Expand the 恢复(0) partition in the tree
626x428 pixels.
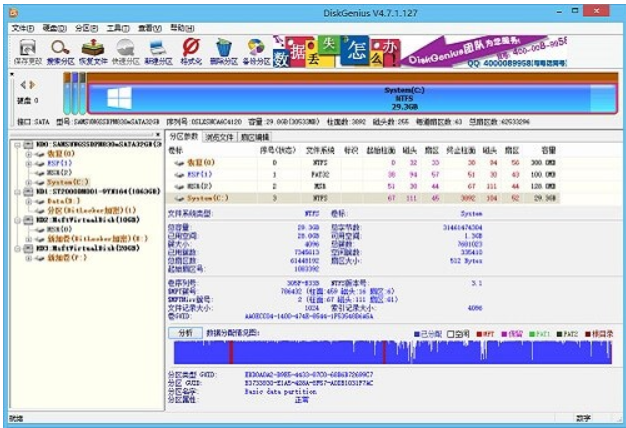pyautogui.click(x=29, y=154)
